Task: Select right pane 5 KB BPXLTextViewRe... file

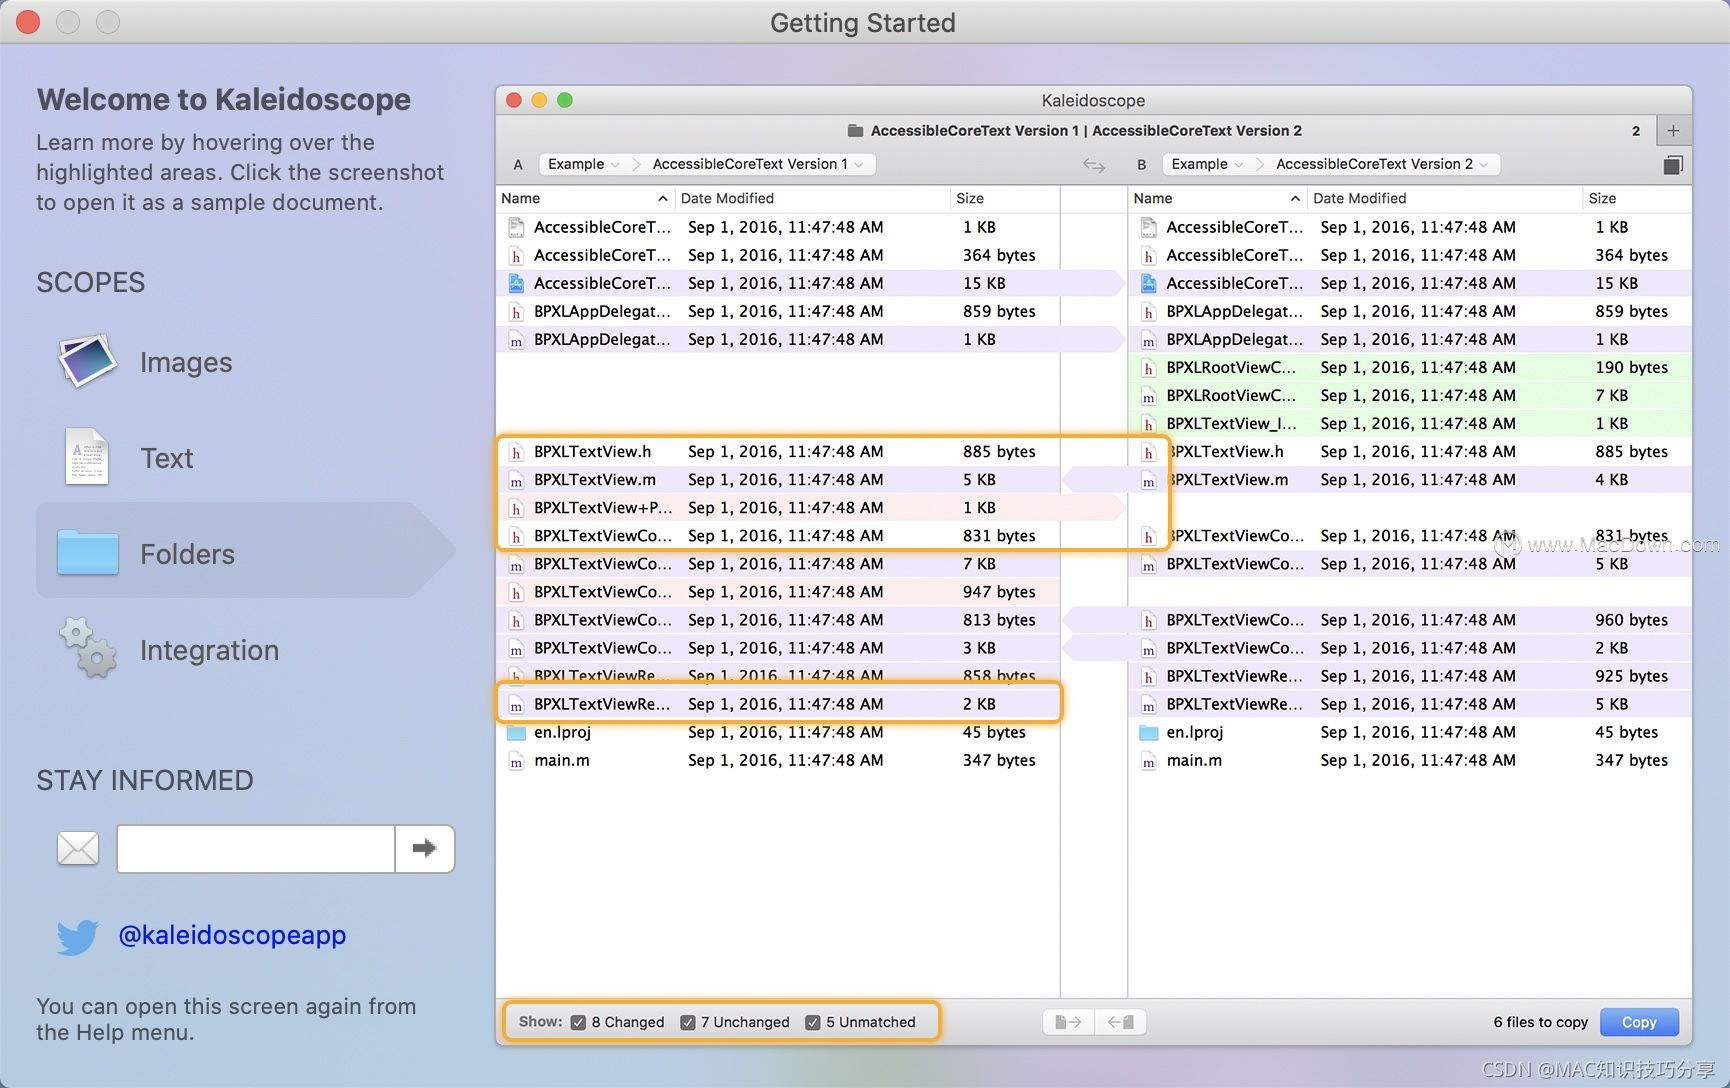Action: point(1410,704)
